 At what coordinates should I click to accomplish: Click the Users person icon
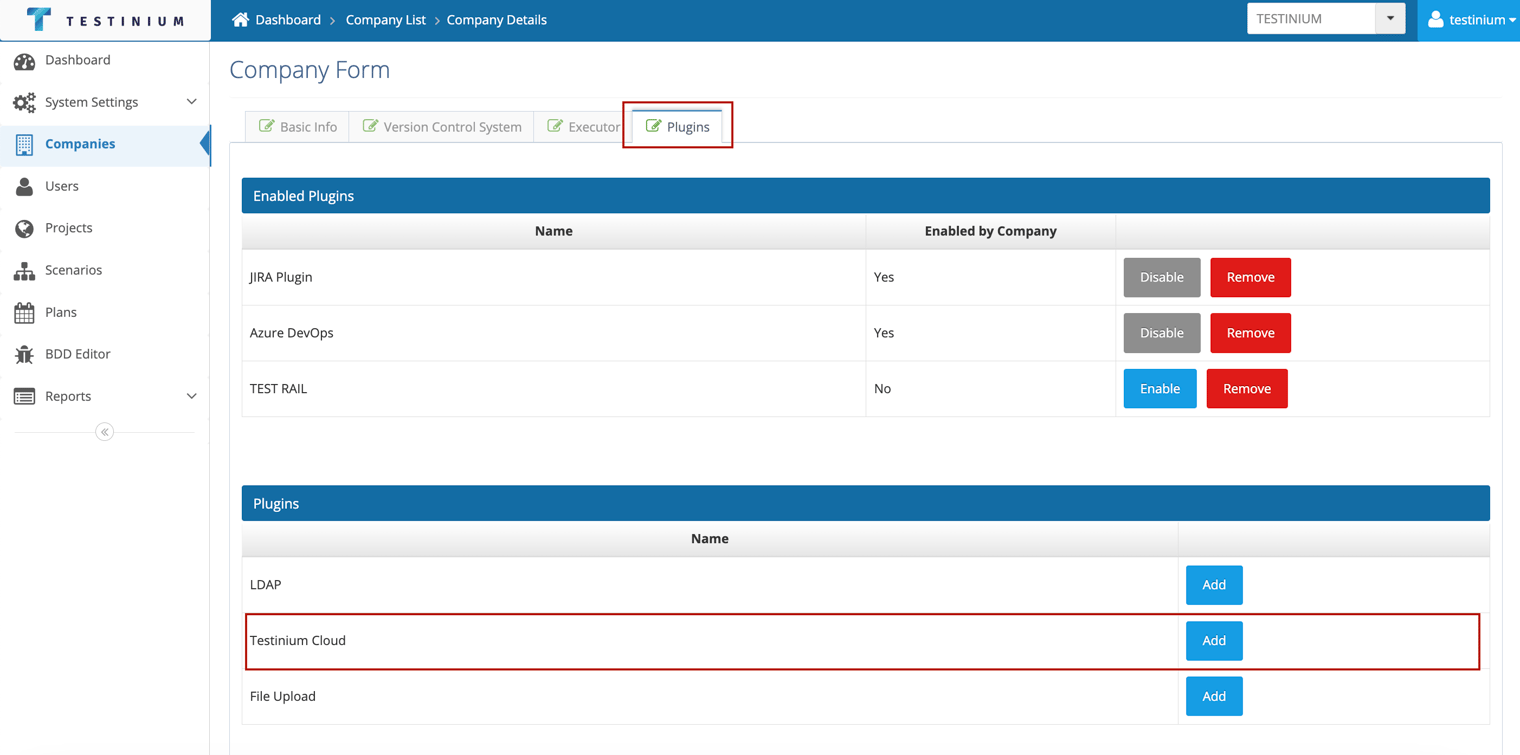(x=24, y=186)
